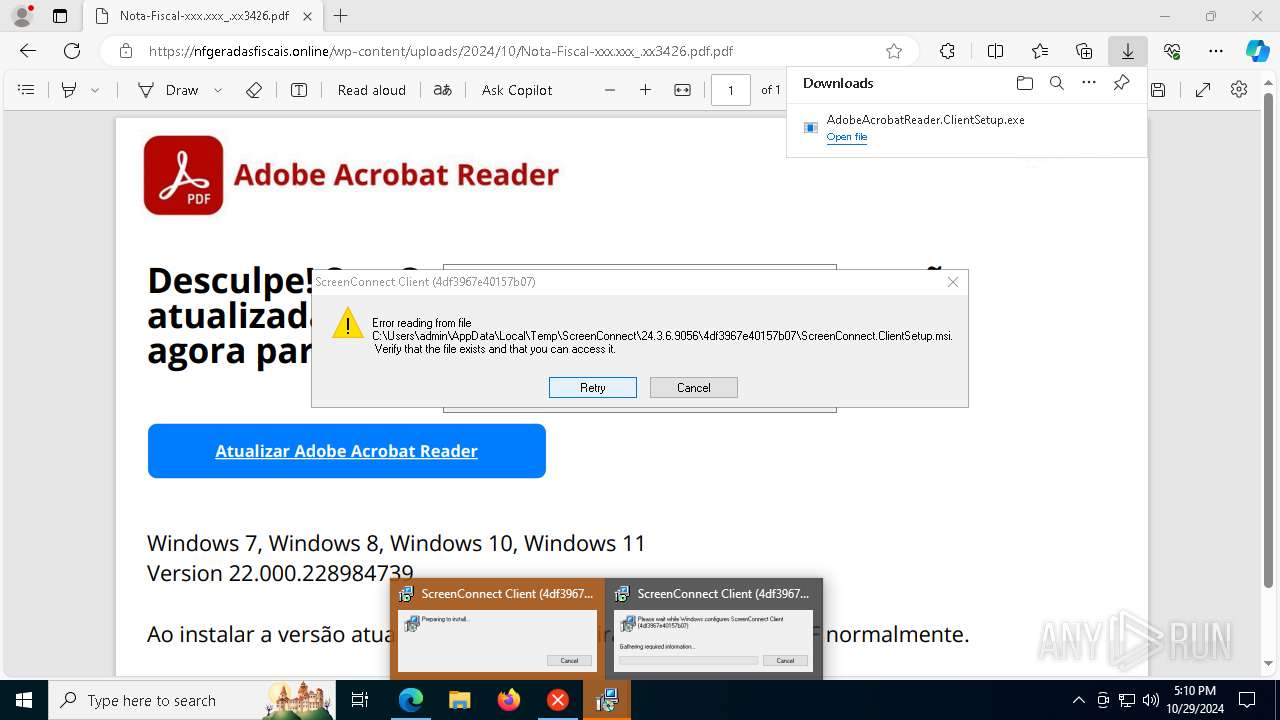Viewport: 1280px width, 720px height.
Task: Click Open file link for AdobeAcrobatReader.ClientSetup.exe
Action: tap(847, 137)
